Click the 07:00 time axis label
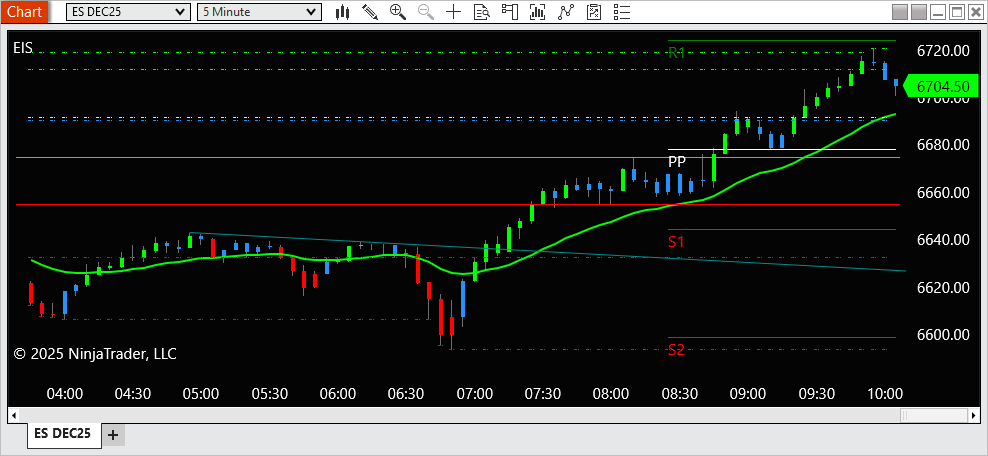This screenshot has height=456, width=988. (474, 394)
